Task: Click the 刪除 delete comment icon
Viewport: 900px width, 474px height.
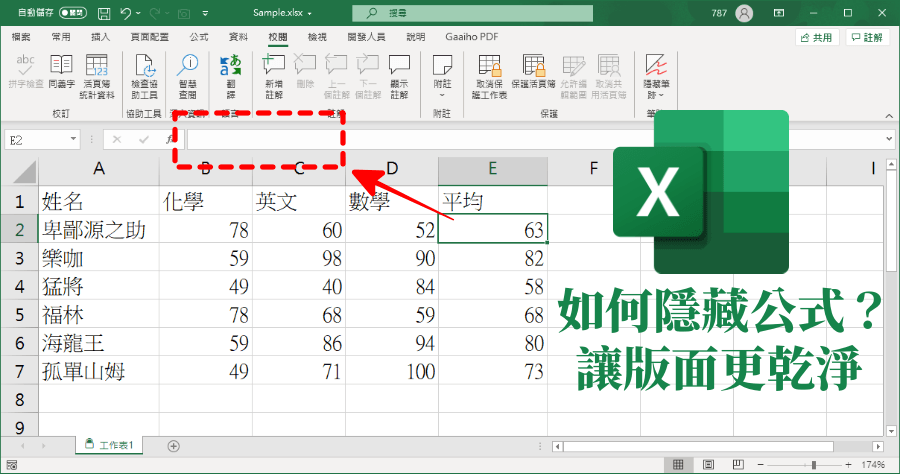Action: tap(305, 64)
